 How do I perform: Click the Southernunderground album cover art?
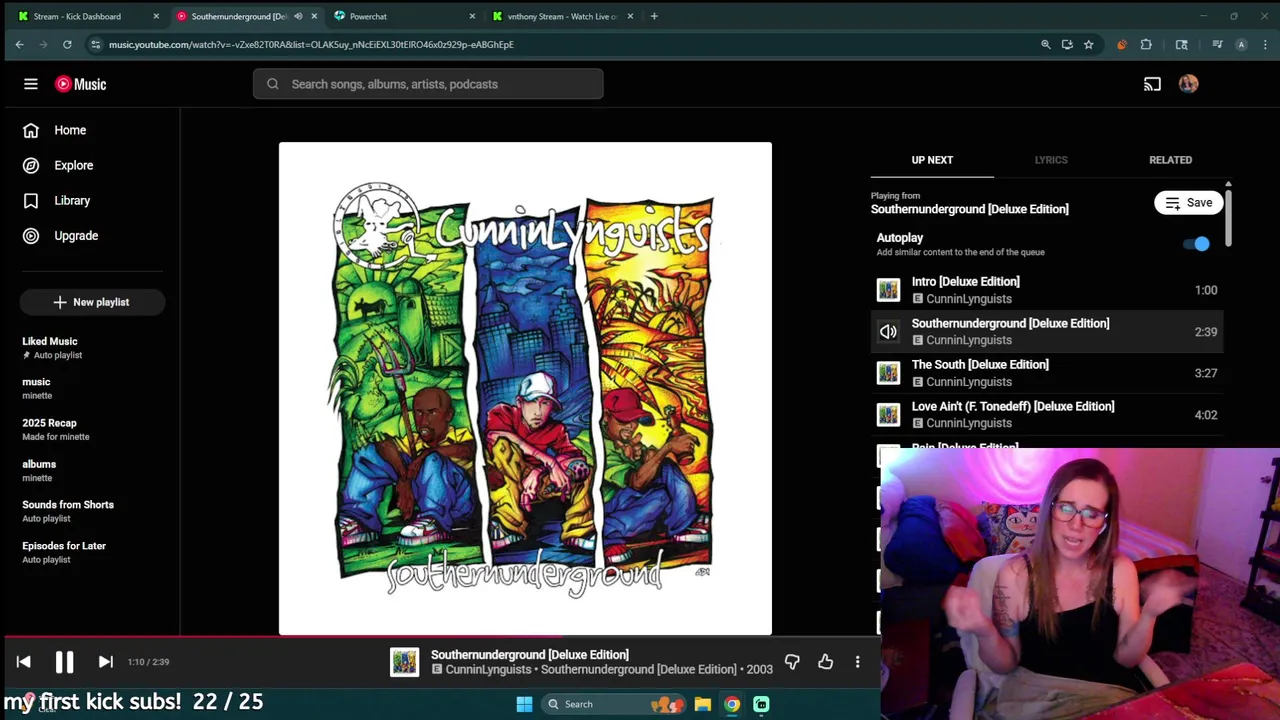525,388
